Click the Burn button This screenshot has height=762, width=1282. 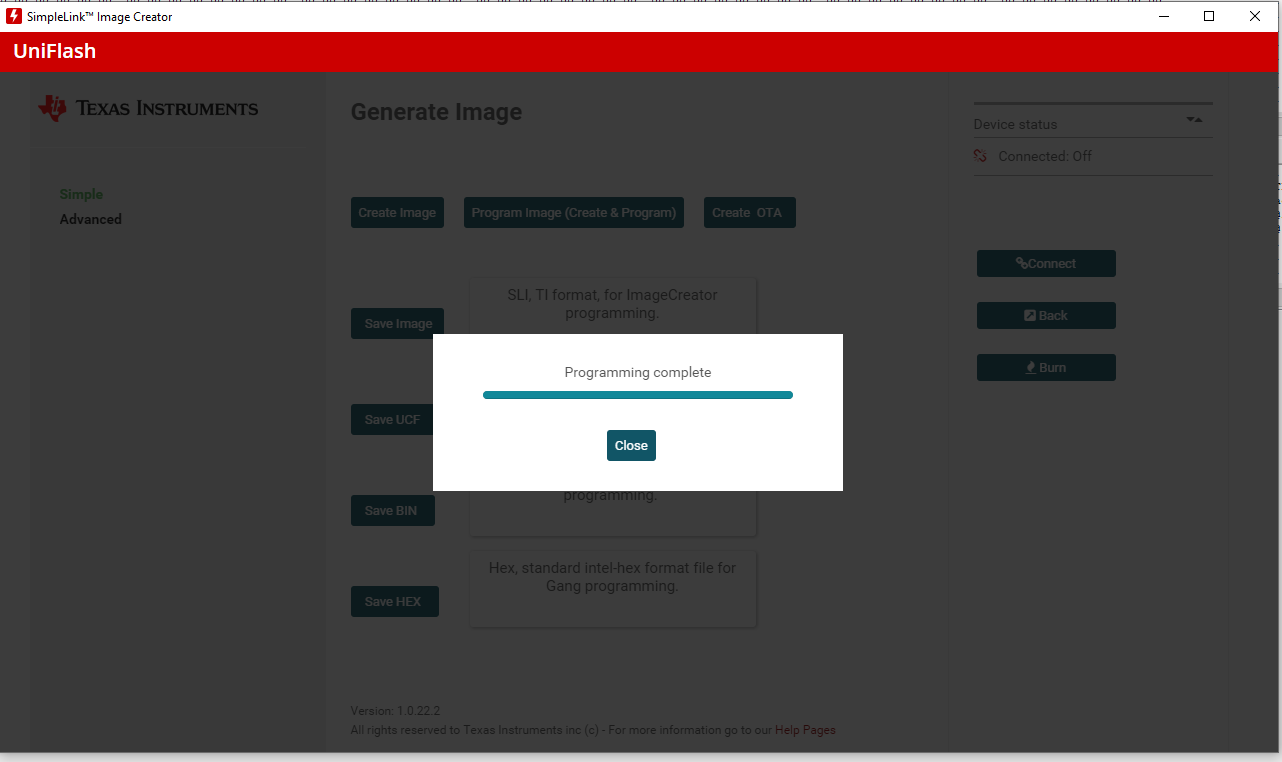point(1046,368)
